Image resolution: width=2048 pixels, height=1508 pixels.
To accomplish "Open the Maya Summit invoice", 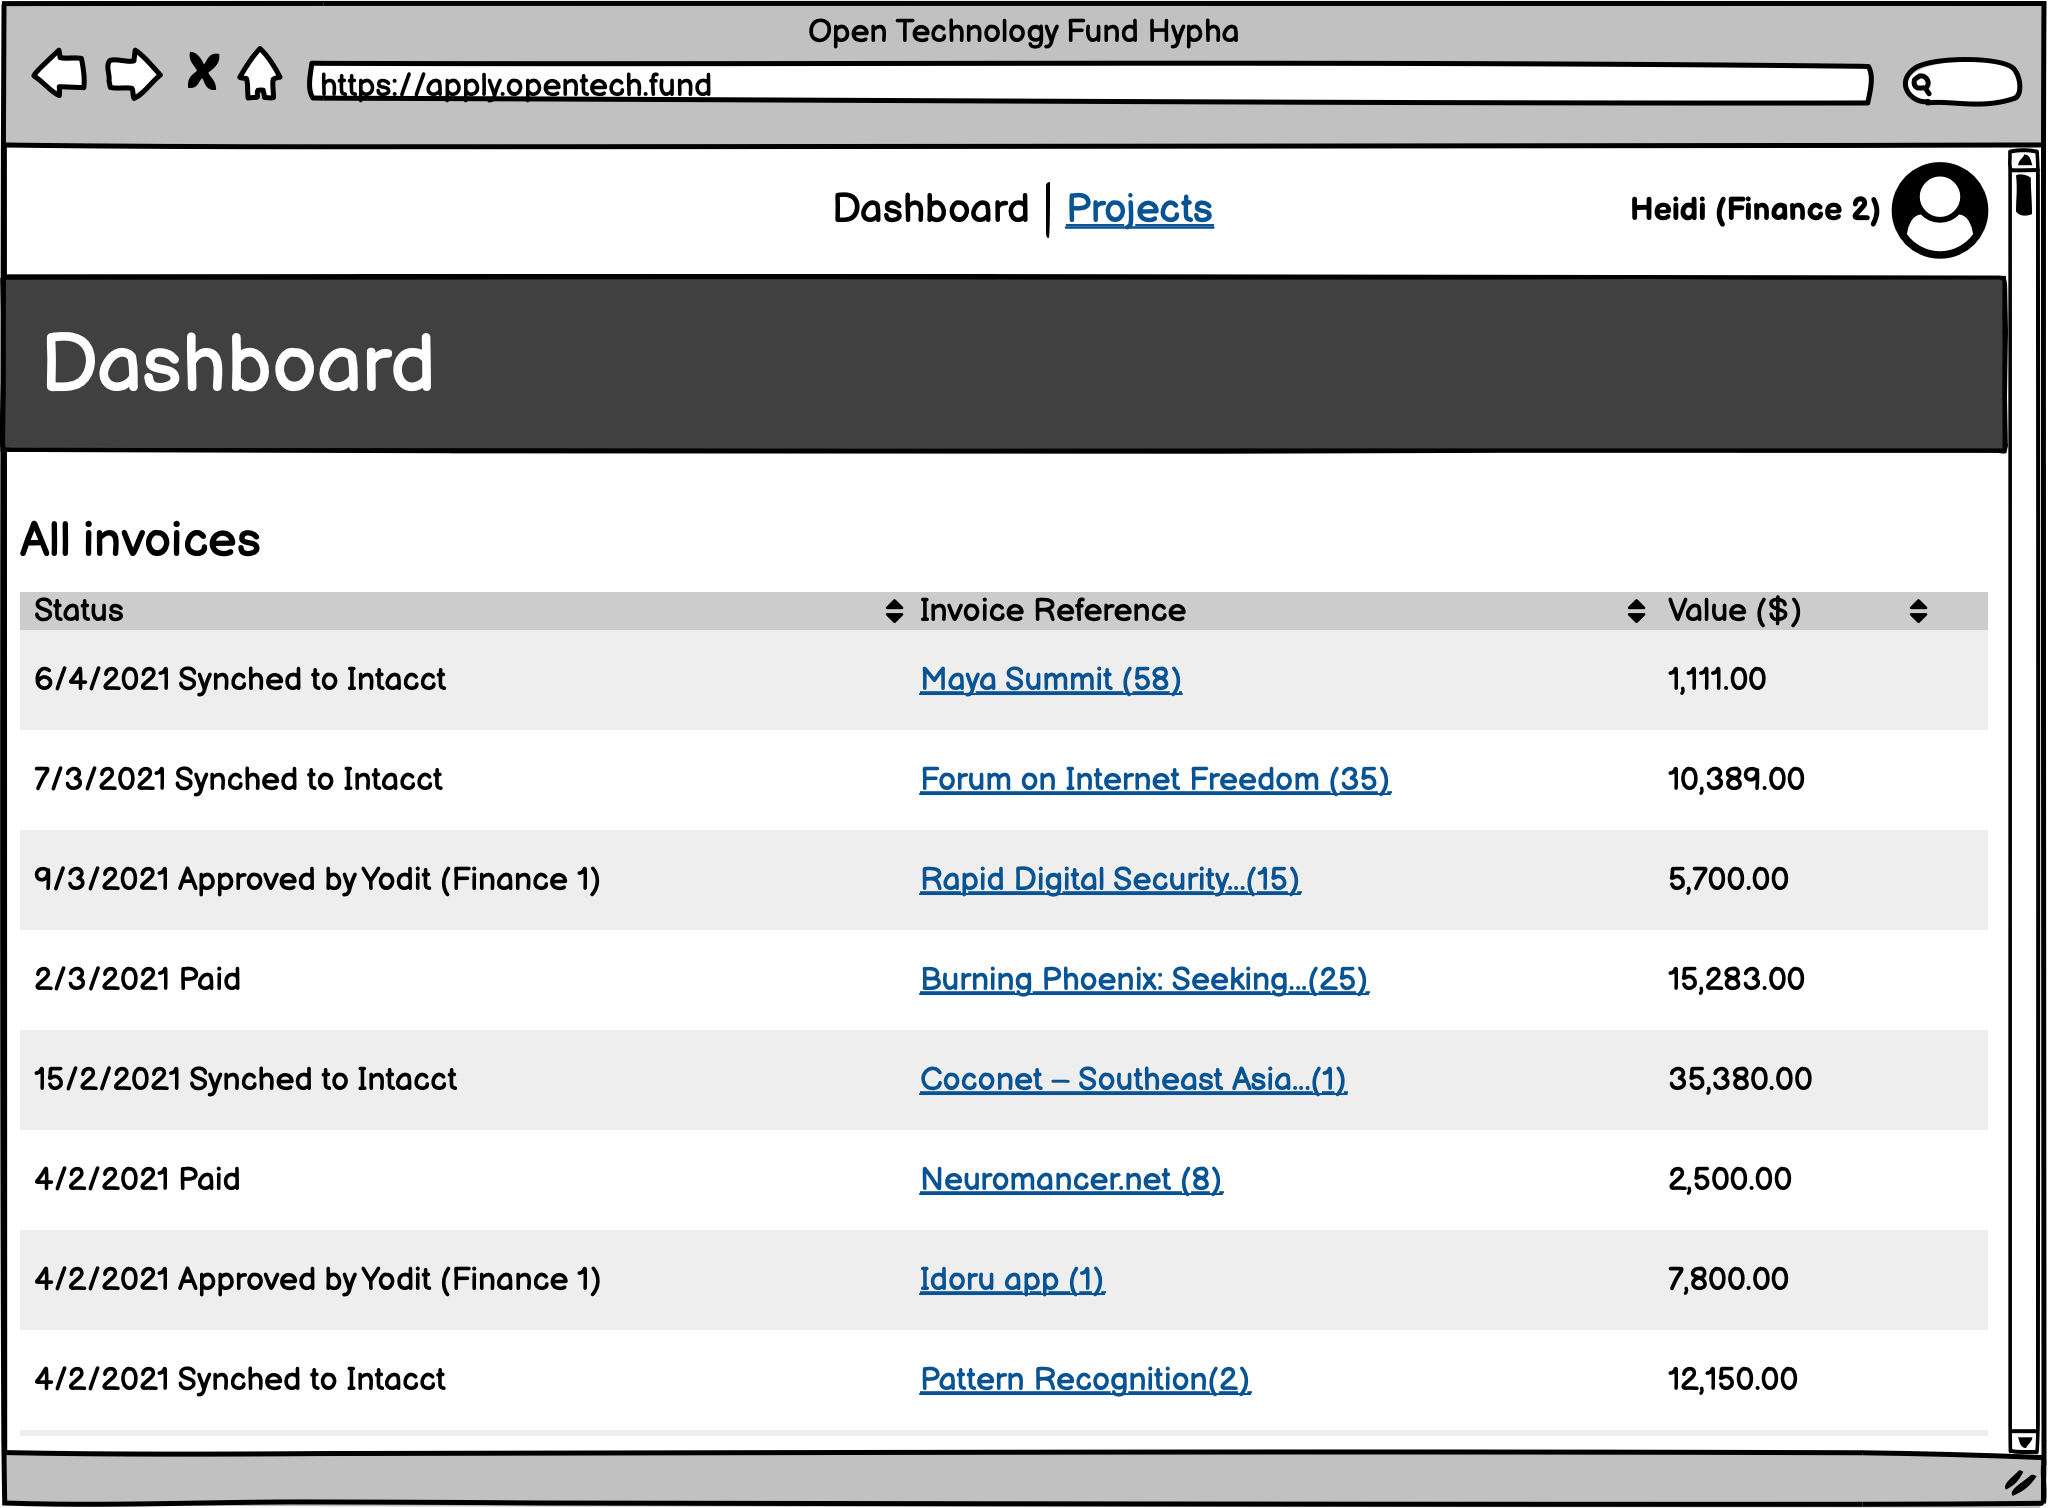I will pyautogui.click(x=1051, y=679).
